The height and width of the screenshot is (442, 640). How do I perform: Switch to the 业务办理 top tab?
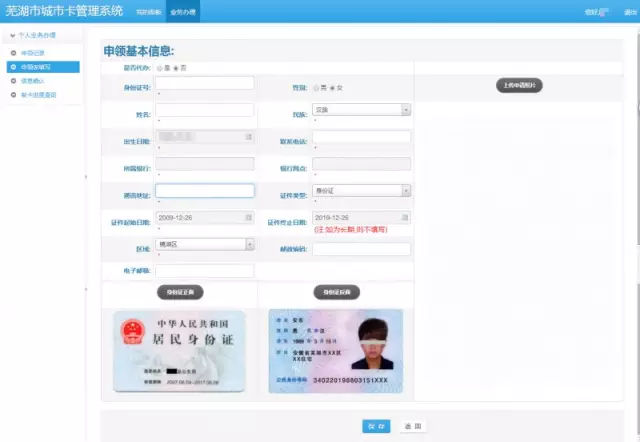click(183, 12)
